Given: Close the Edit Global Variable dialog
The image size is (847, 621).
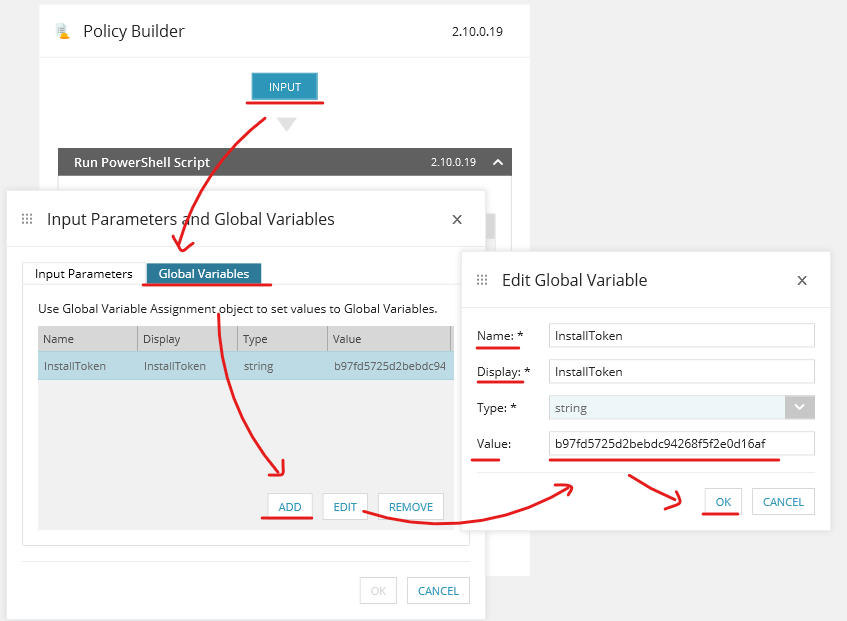Looking at the screenshot, I should click(x=802, y=280).
